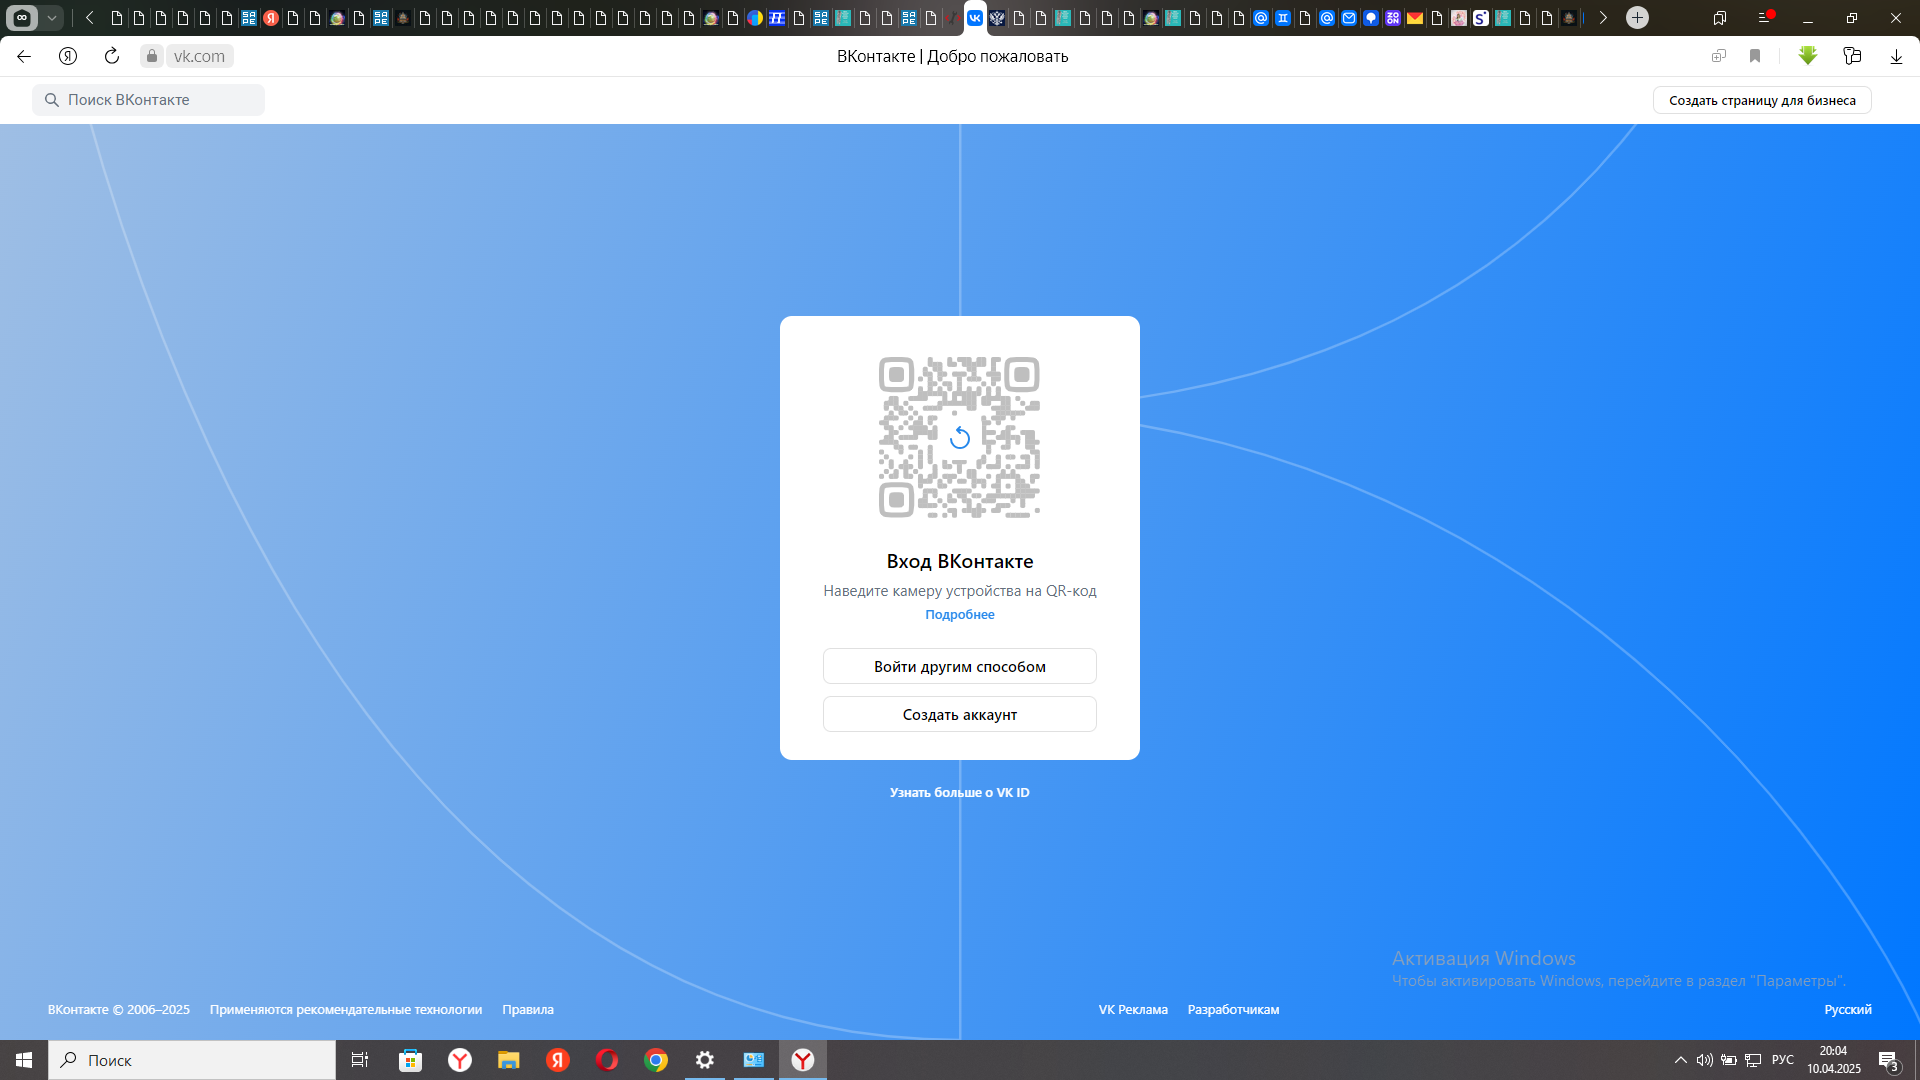
Task: Click the taskbar Поиск search box
Action: 192,1060
